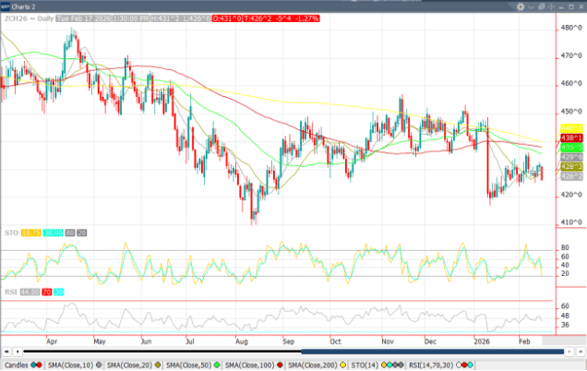587x371 pixels.
Task: Click the green 435^5 price tag
Action: pos(572,148)
